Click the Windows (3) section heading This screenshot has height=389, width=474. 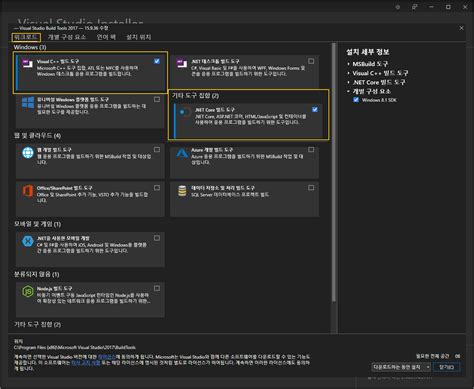tap(30, 47)
